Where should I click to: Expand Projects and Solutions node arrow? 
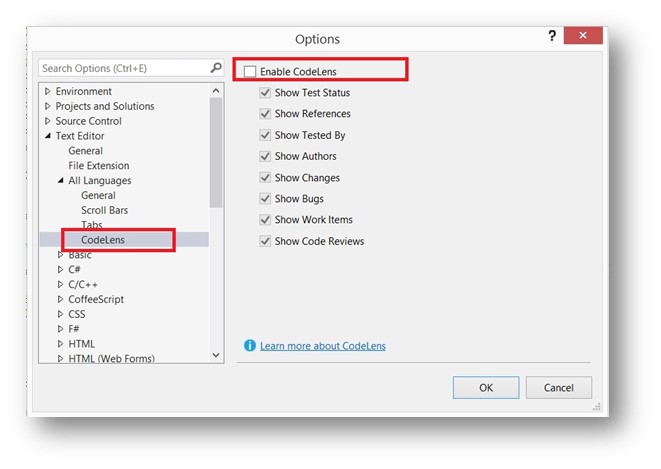(48, 106)
